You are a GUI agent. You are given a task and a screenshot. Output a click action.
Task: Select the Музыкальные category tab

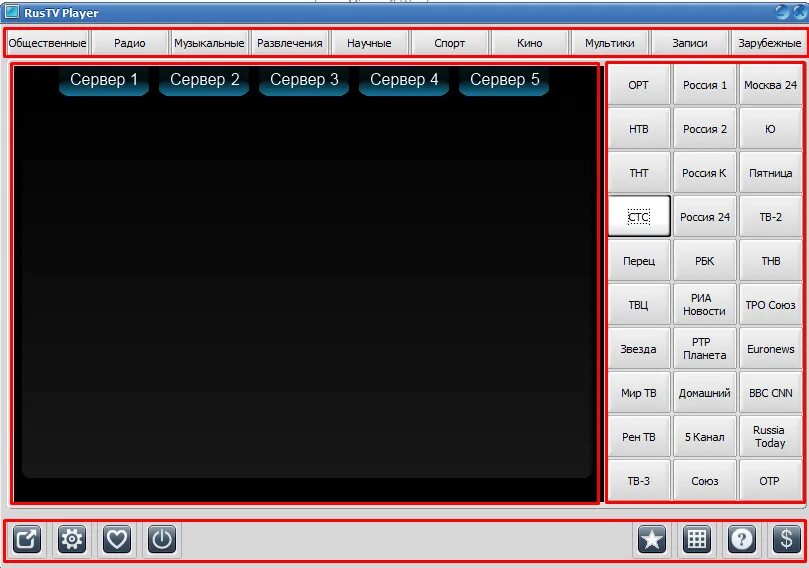[x=209, y=43]
